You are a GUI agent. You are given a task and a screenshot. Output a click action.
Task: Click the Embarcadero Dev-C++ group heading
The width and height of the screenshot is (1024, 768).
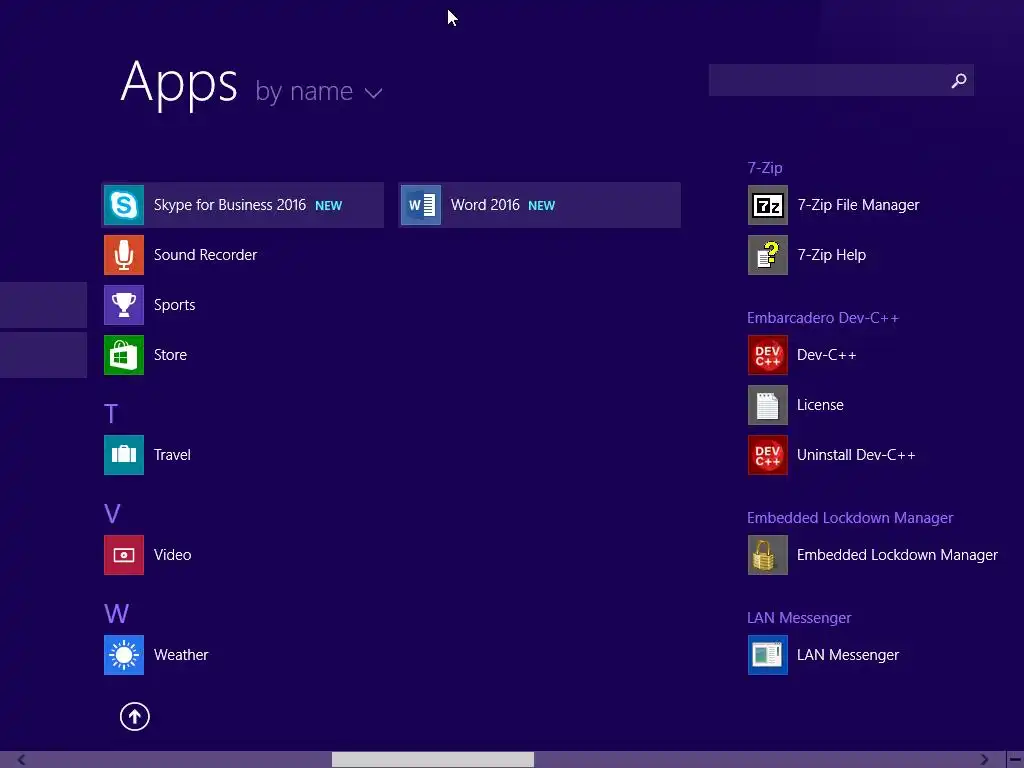pyautogui.click(x=823, y=318)
